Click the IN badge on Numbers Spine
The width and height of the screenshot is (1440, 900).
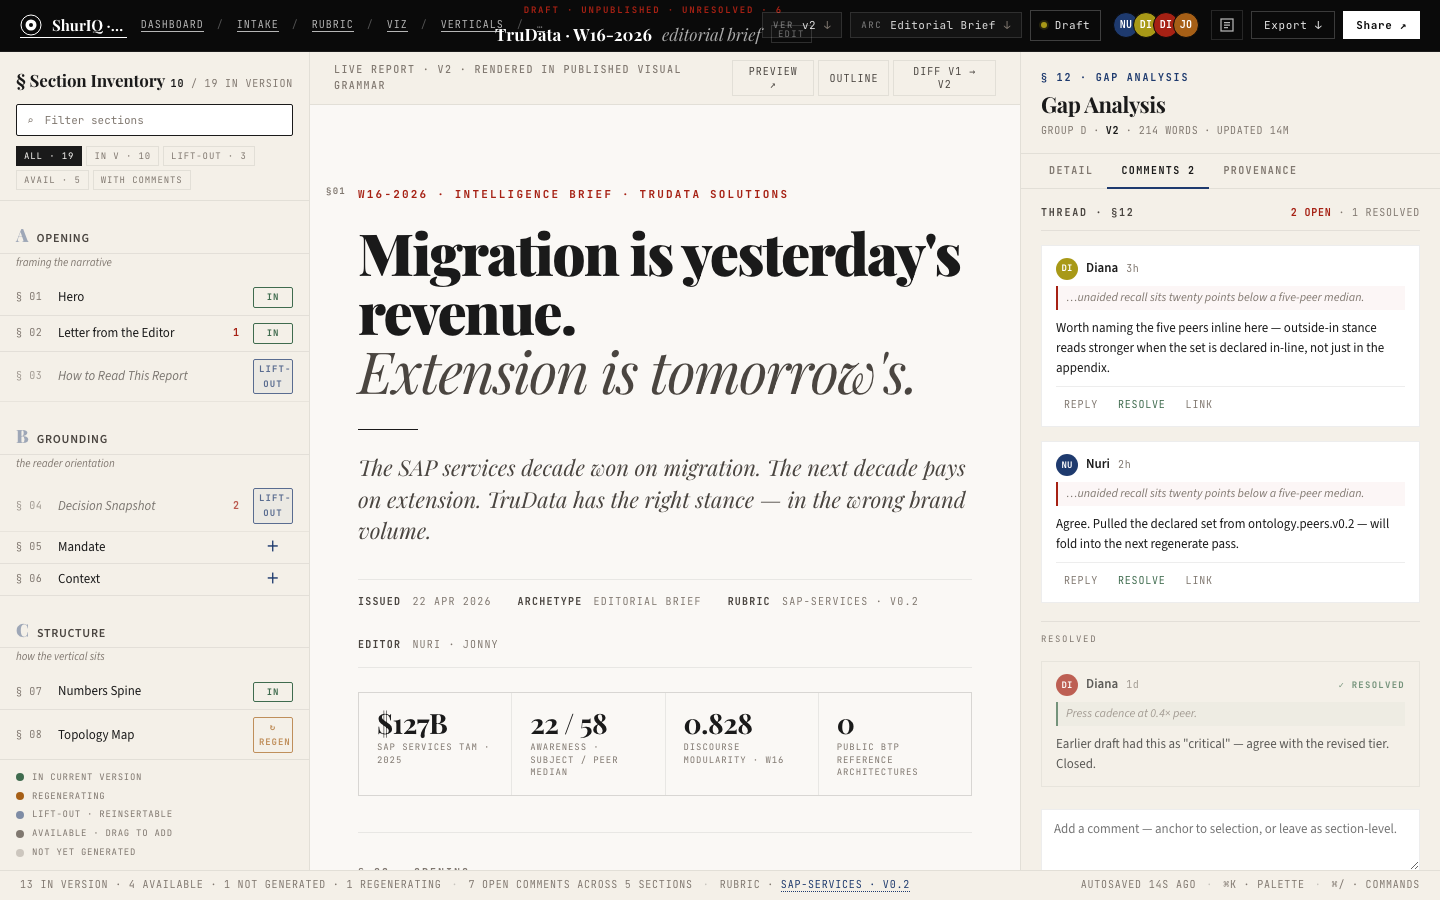272,691
